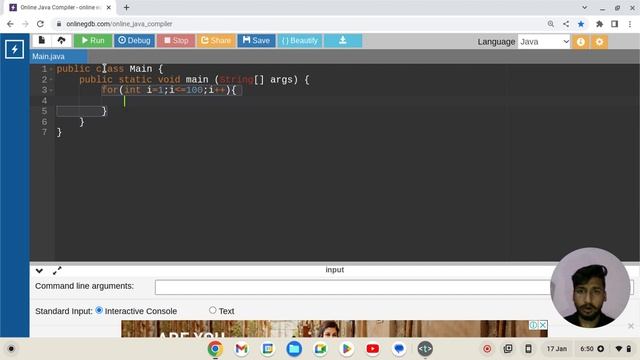Click the site lock icon in the address bar
Screen dimensions: 640x360
pyautogui.click(x=59, y=24)
